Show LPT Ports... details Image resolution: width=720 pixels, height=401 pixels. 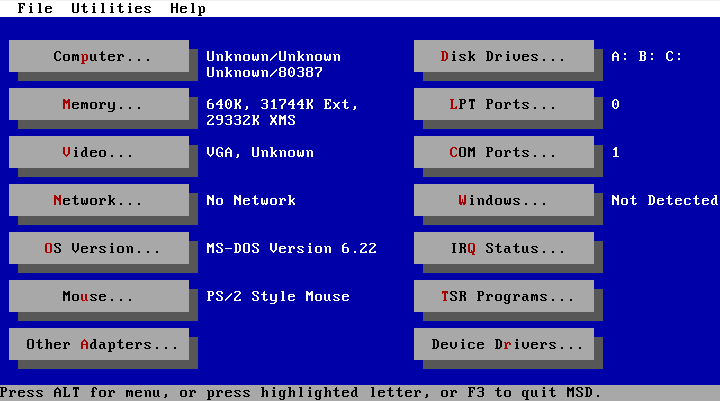click(504, 104)
